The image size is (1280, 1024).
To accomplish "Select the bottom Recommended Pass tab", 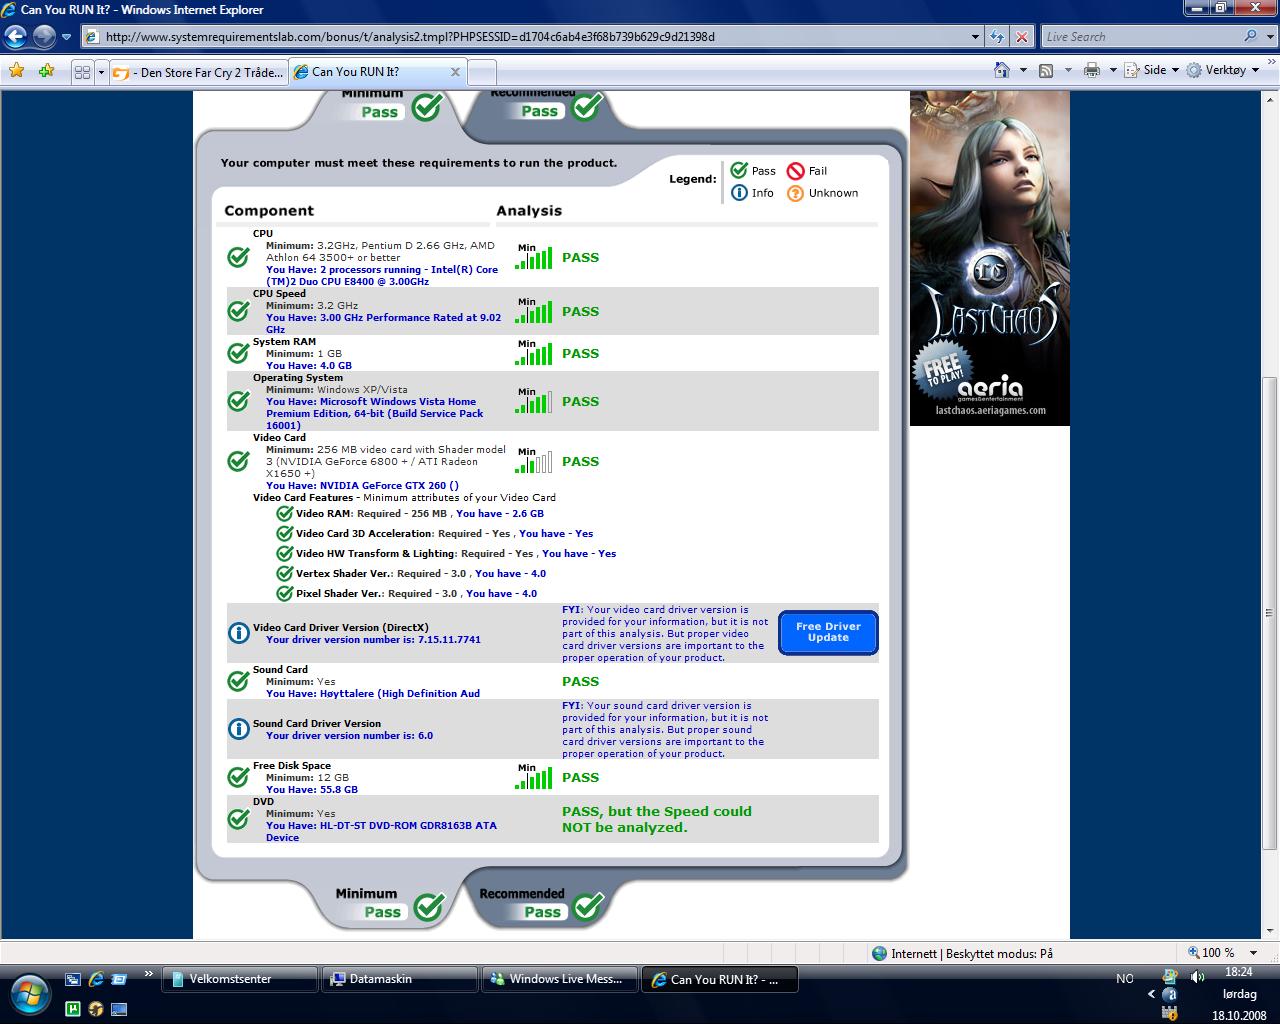I will point(545,902).
